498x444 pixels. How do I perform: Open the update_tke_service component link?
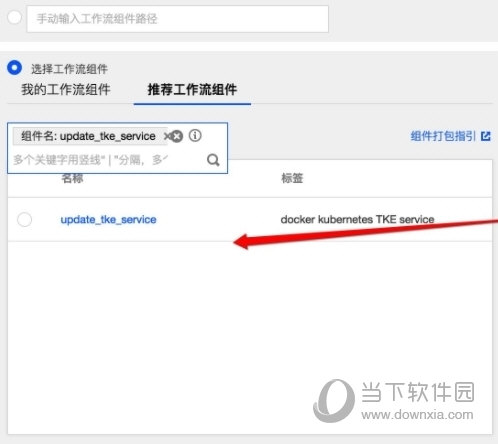click(108, 220)
